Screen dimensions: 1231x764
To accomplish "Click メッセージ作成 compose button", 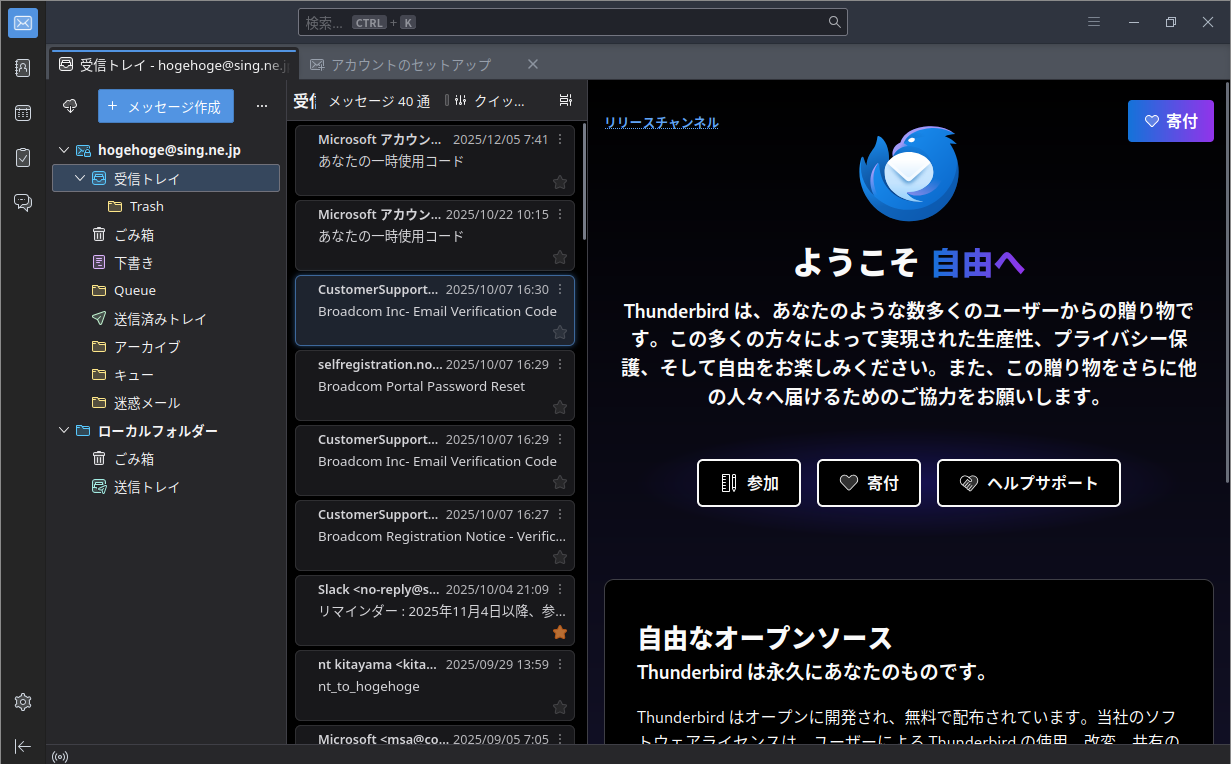I will point(166,106).
